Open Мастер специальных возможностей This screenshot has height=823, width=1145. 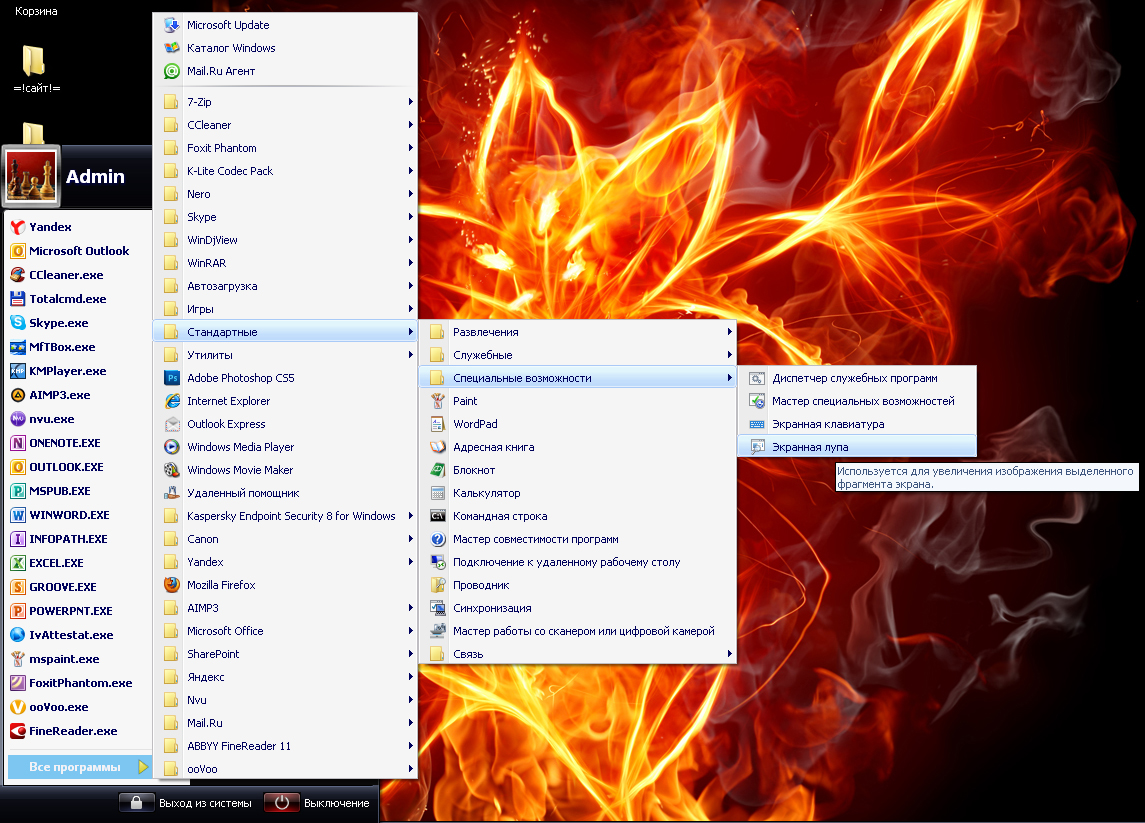[x=857, y=401]
